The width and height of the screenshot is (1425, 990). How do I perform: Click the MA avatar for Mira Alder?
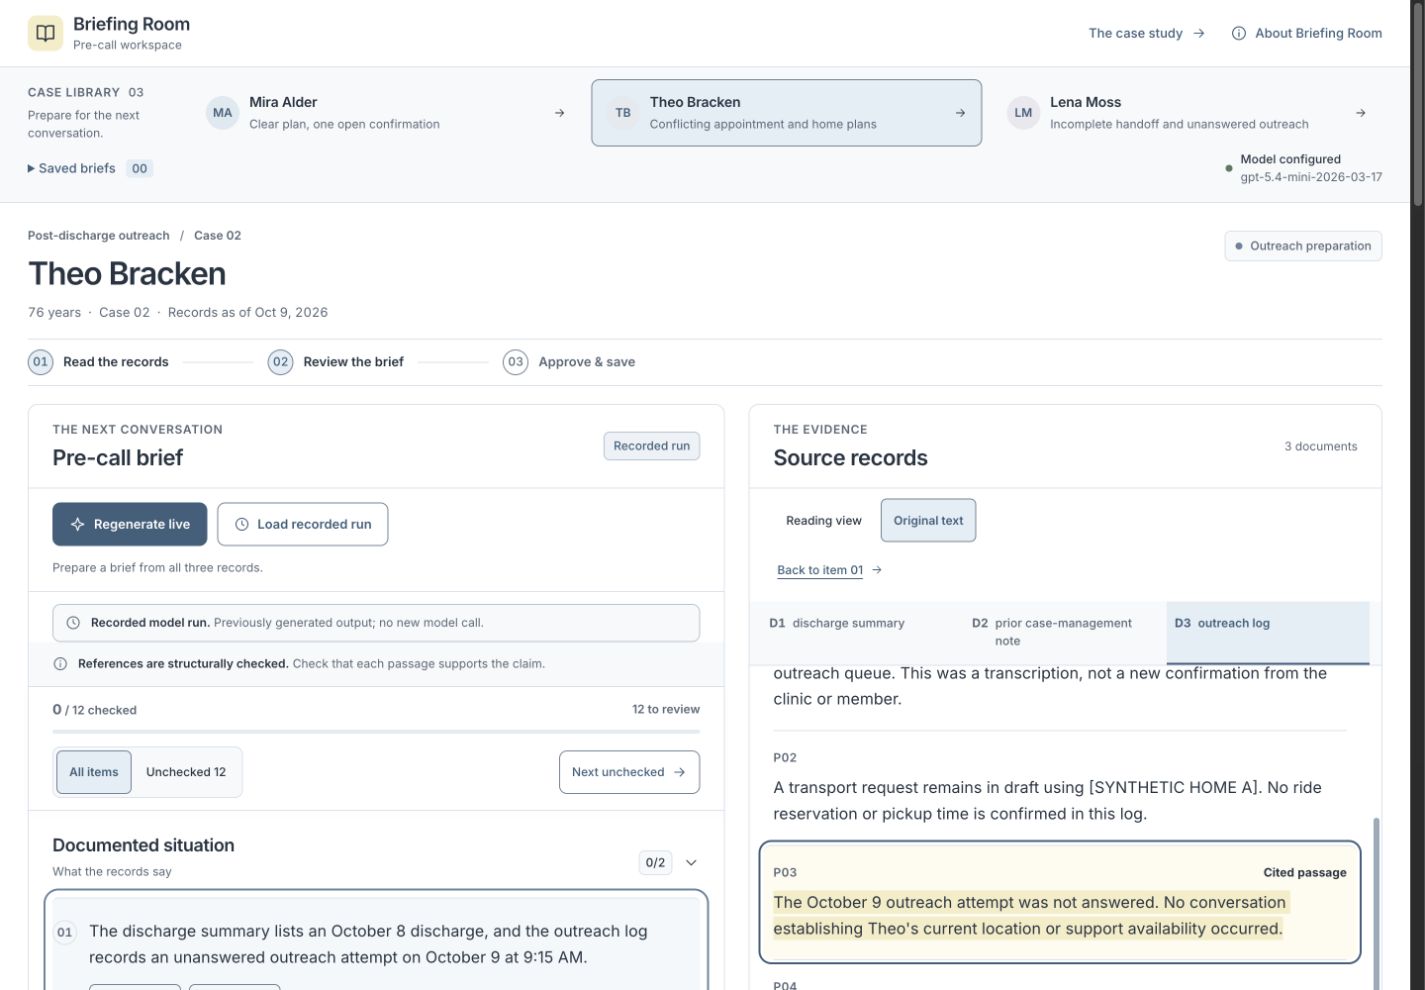click(x=222, y=113)
